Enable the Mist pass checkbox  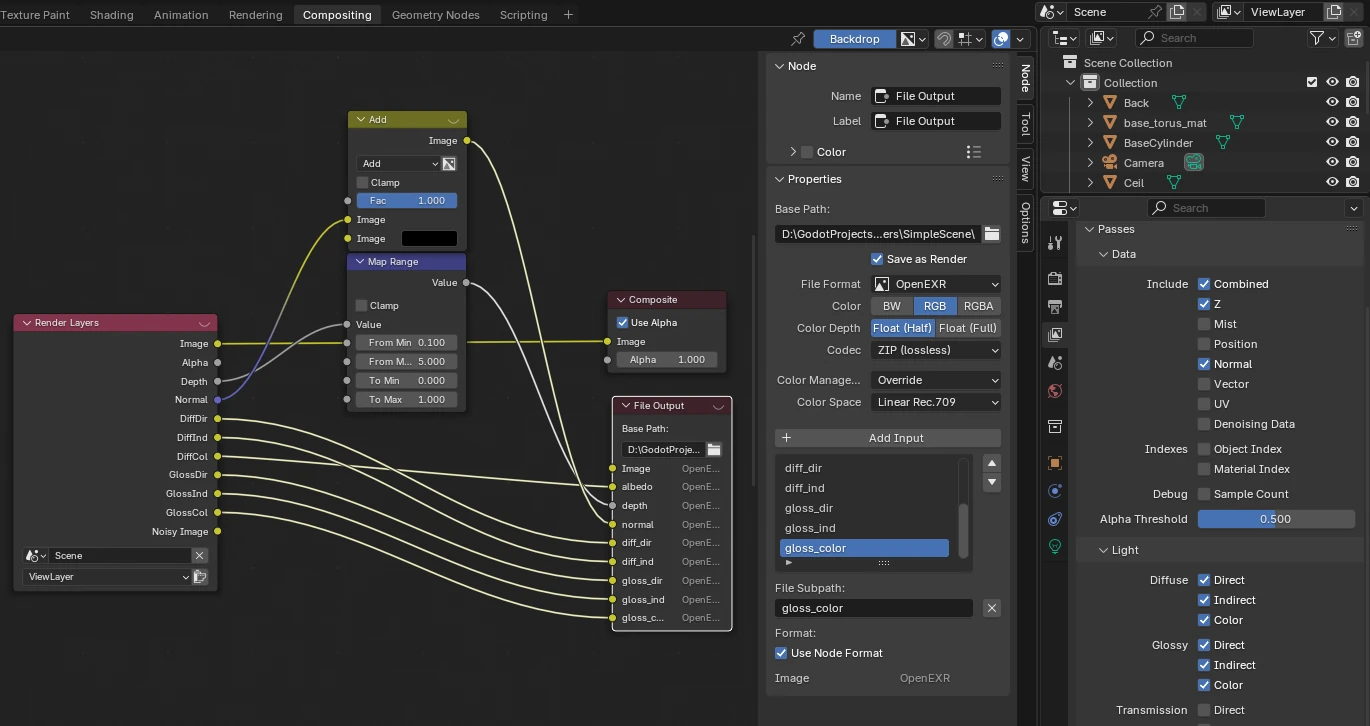click(1204, 324)
